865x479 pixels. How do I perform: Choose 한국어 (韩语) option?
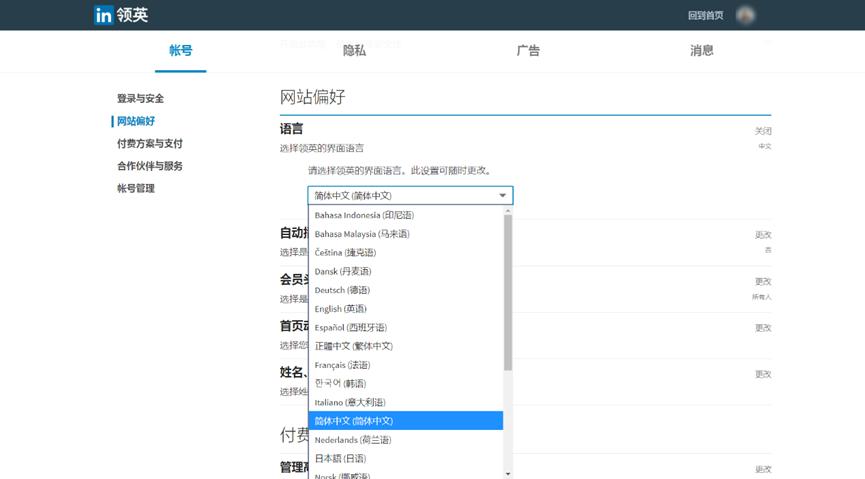(x=405, y=384)
